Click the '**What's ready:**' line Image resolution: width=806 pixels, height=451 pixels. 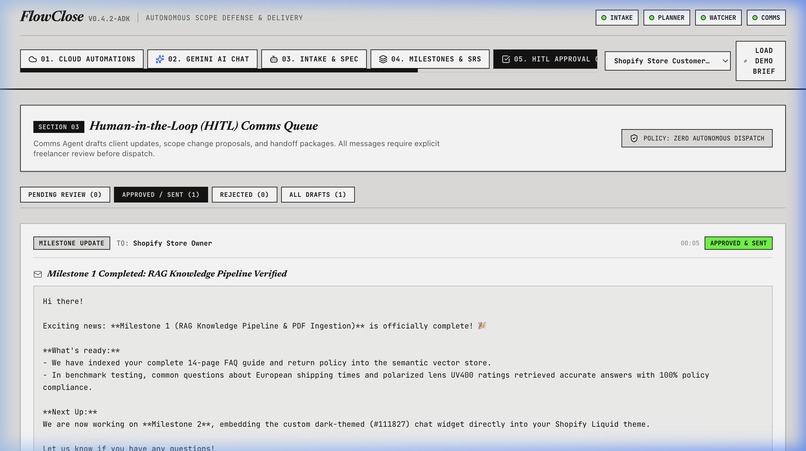(x=81, y=351)
